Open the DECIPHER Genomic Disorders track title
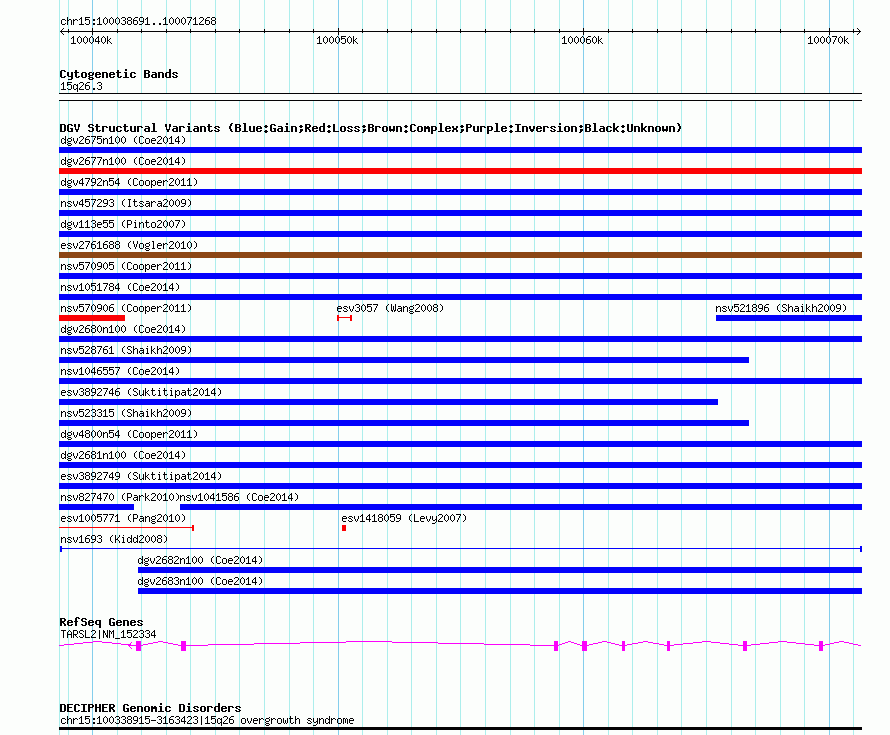890x735 pixels. (150, 708)
